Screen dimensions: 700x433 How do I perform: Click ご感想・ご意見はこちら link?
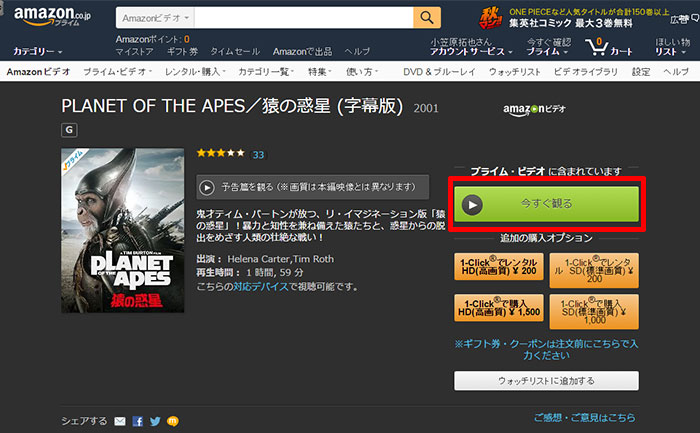[585, 418]
